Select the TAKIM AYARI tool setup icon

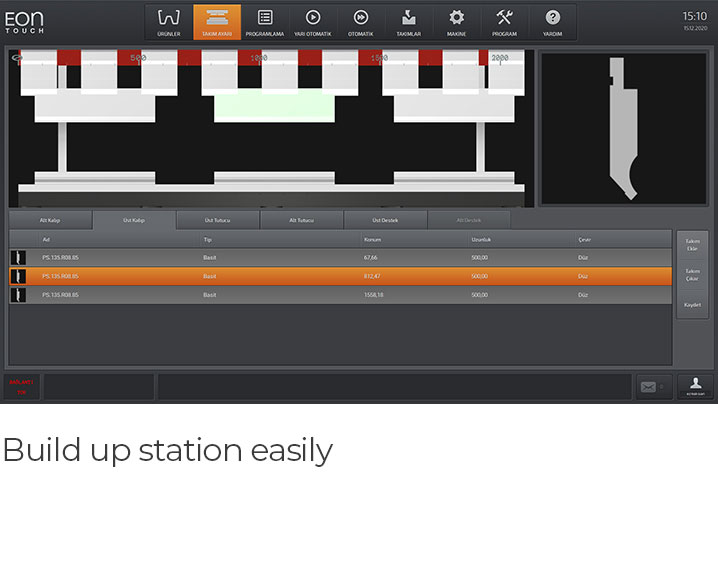click(x=217, y=22)
